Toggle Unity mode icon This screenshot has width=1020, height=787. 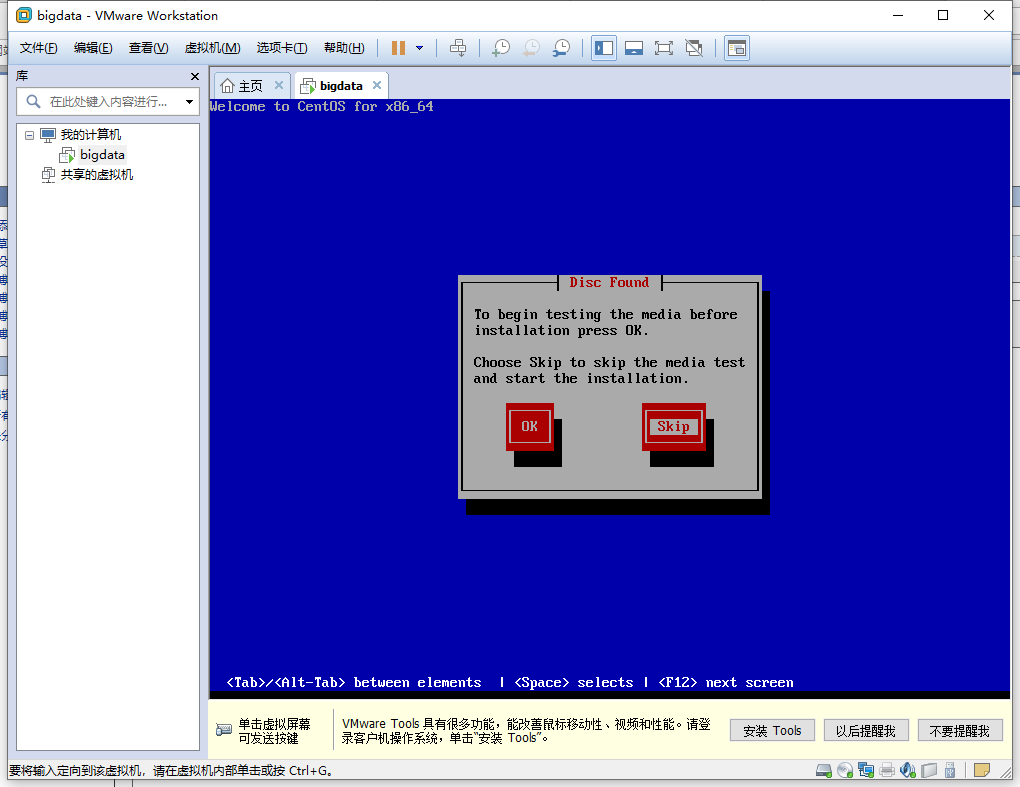[694, 48]
